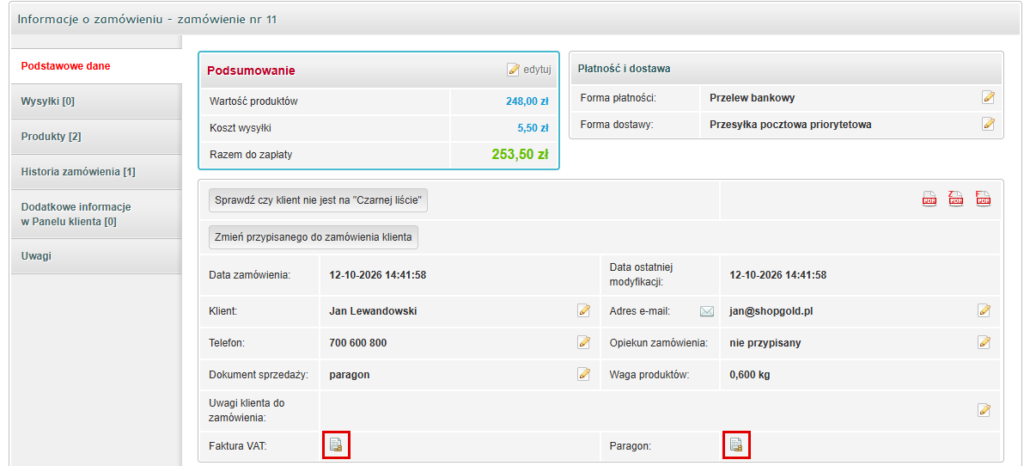Open the PDF icon marked with F
Screen dimensions: 1024x466
click(984, 198)
